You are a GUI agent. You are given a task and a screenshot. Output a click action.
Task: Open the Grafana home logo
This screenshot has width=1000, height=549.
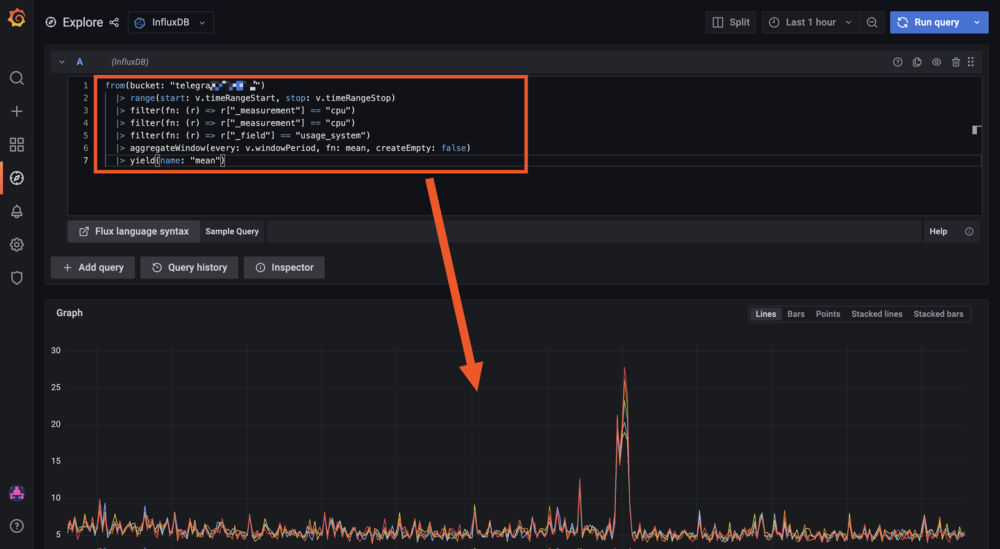point(16,21)
